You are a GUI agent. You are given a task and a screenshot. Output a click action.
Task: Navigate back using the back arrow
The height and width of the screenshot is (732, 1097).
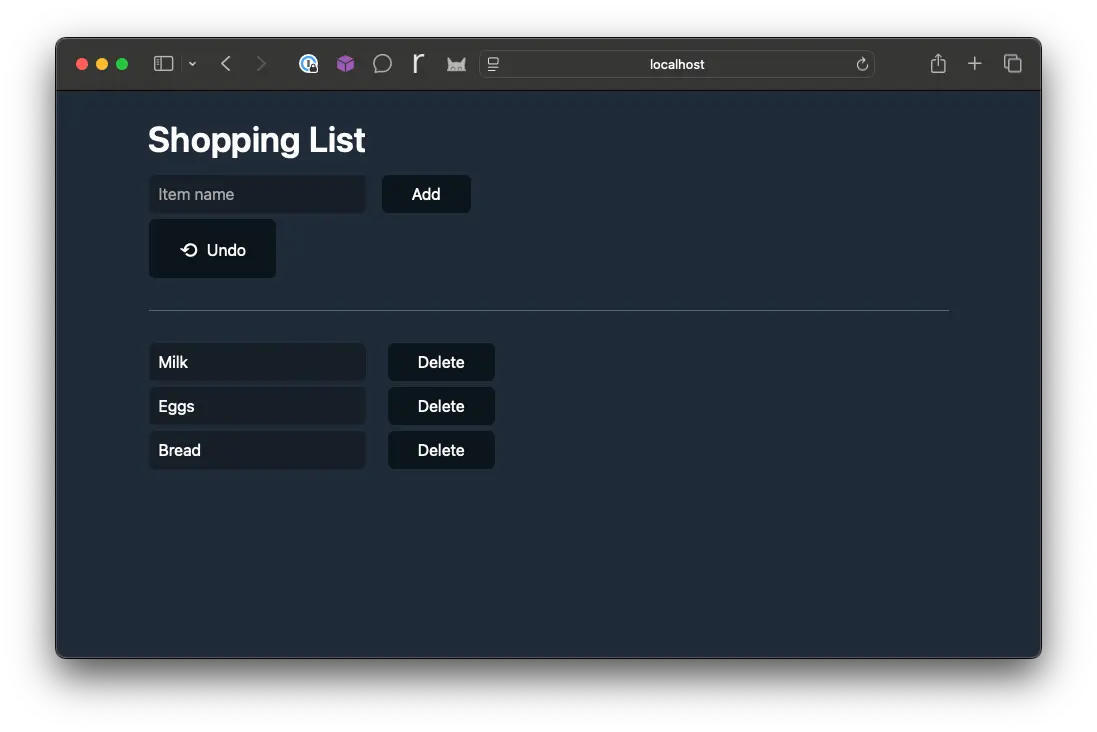(225, 63)
